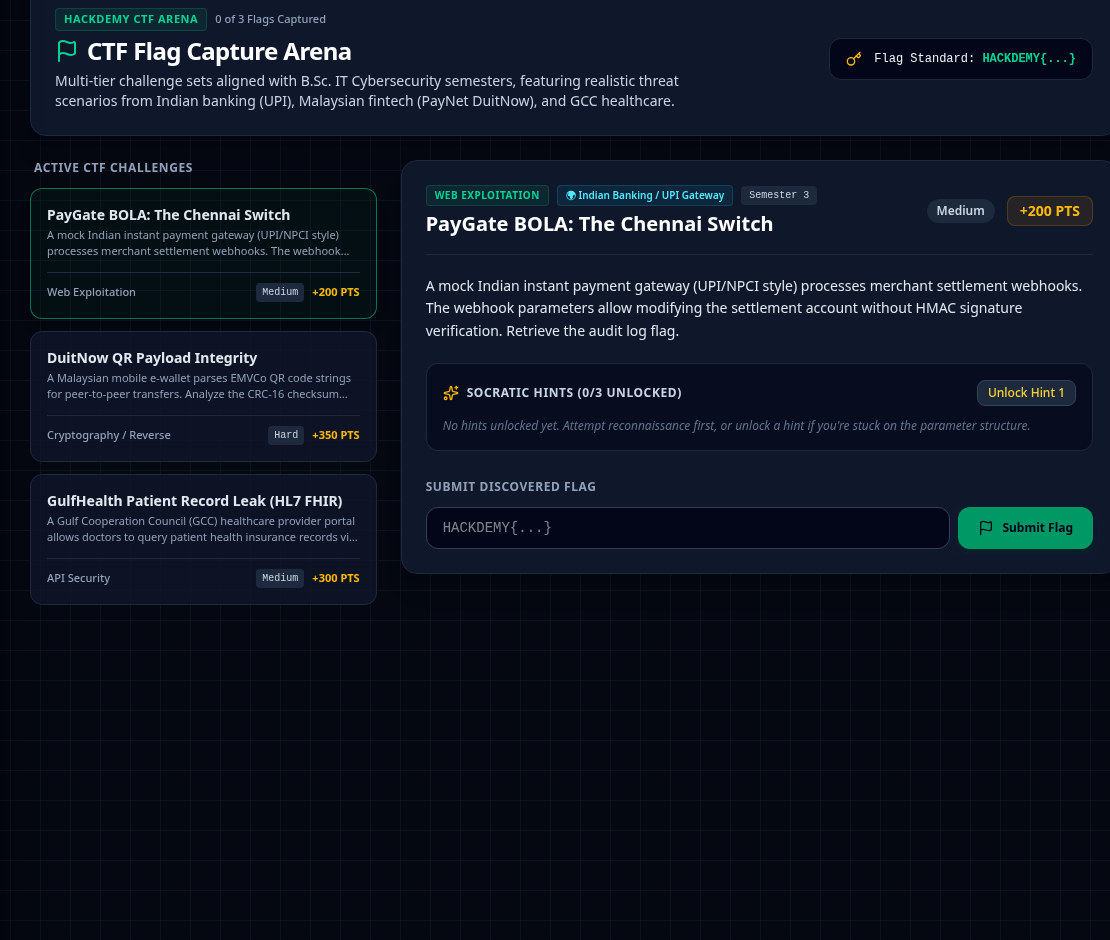Click the SOCRATIC HINTS (0/3 UNLOCKED) heading
The width and height of the screenshot is (1110, 940).
coord(573,393)
